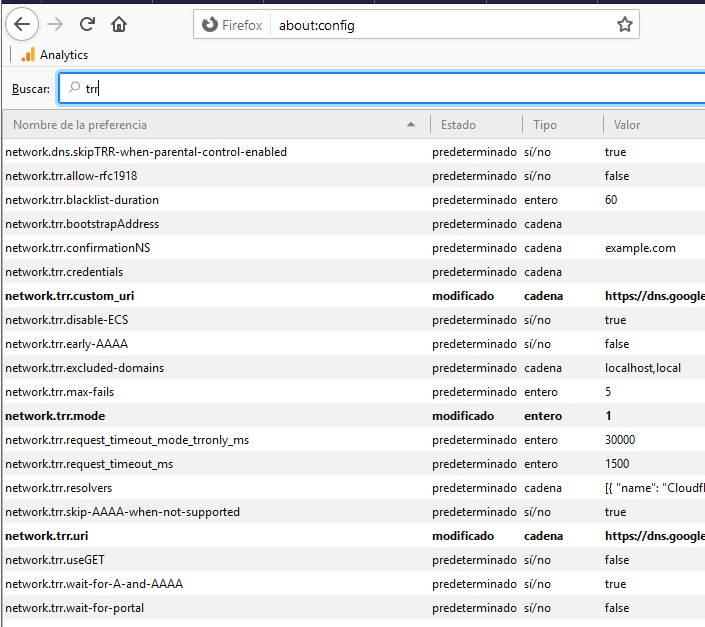
Task: Bookmark this page with the star icon
Action: (624, 25)
